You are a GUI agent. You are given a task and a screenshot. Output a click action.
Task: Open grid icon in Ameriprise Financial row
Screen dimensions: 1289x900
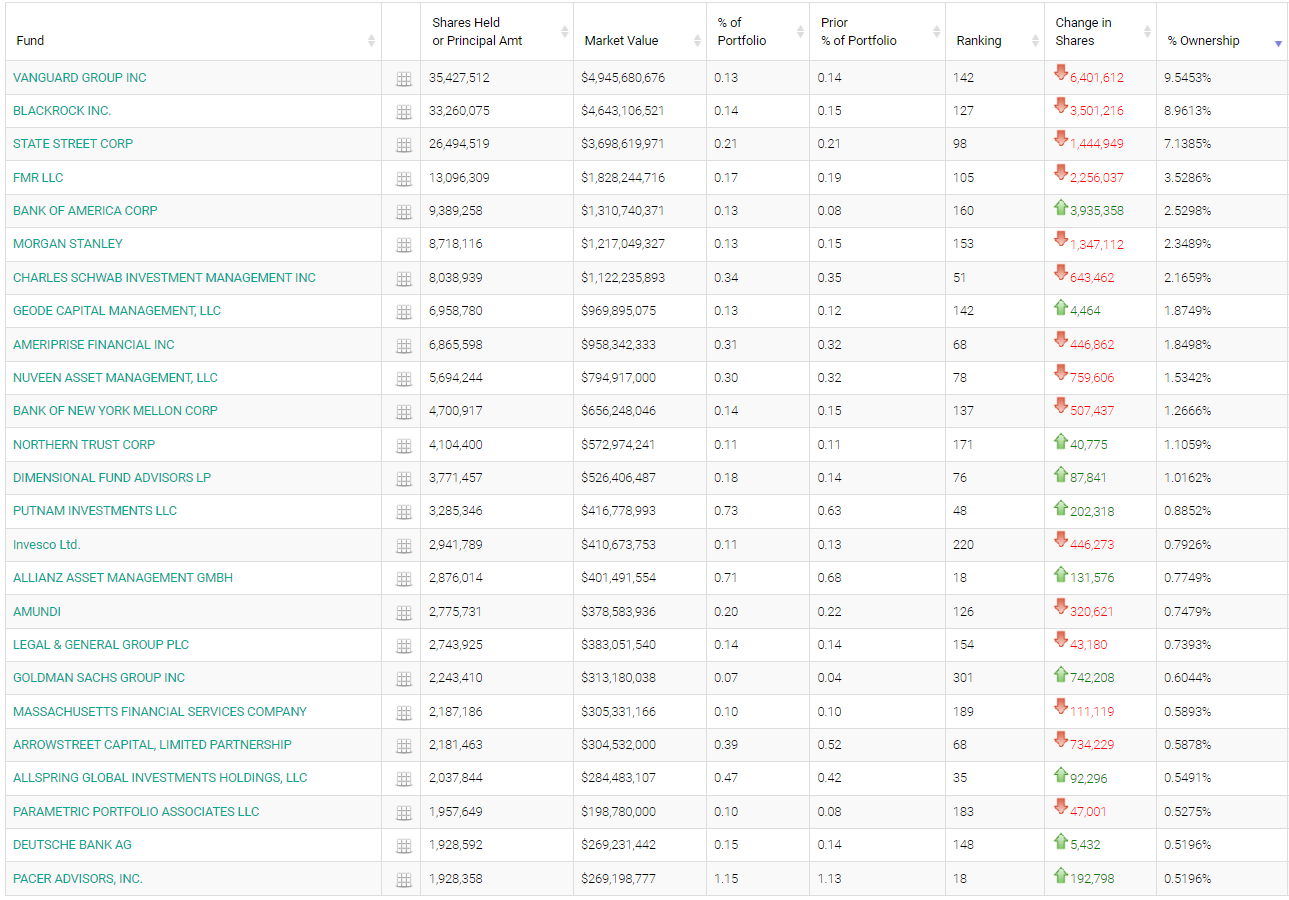coord(404,346)
